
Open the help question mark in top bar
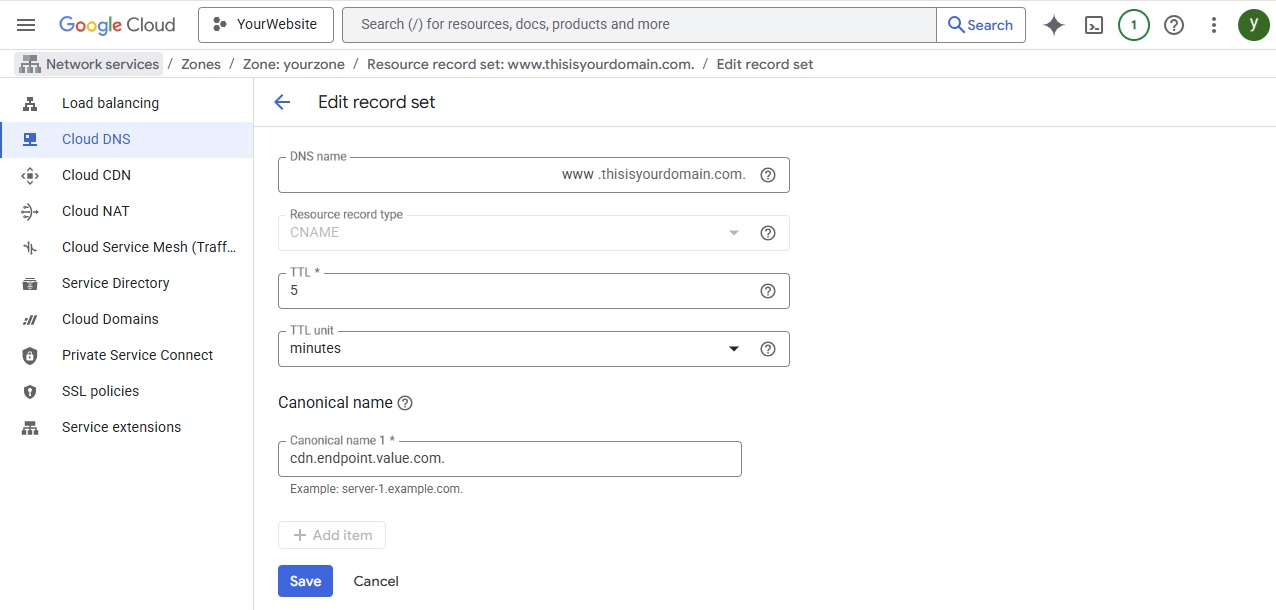1174,25
